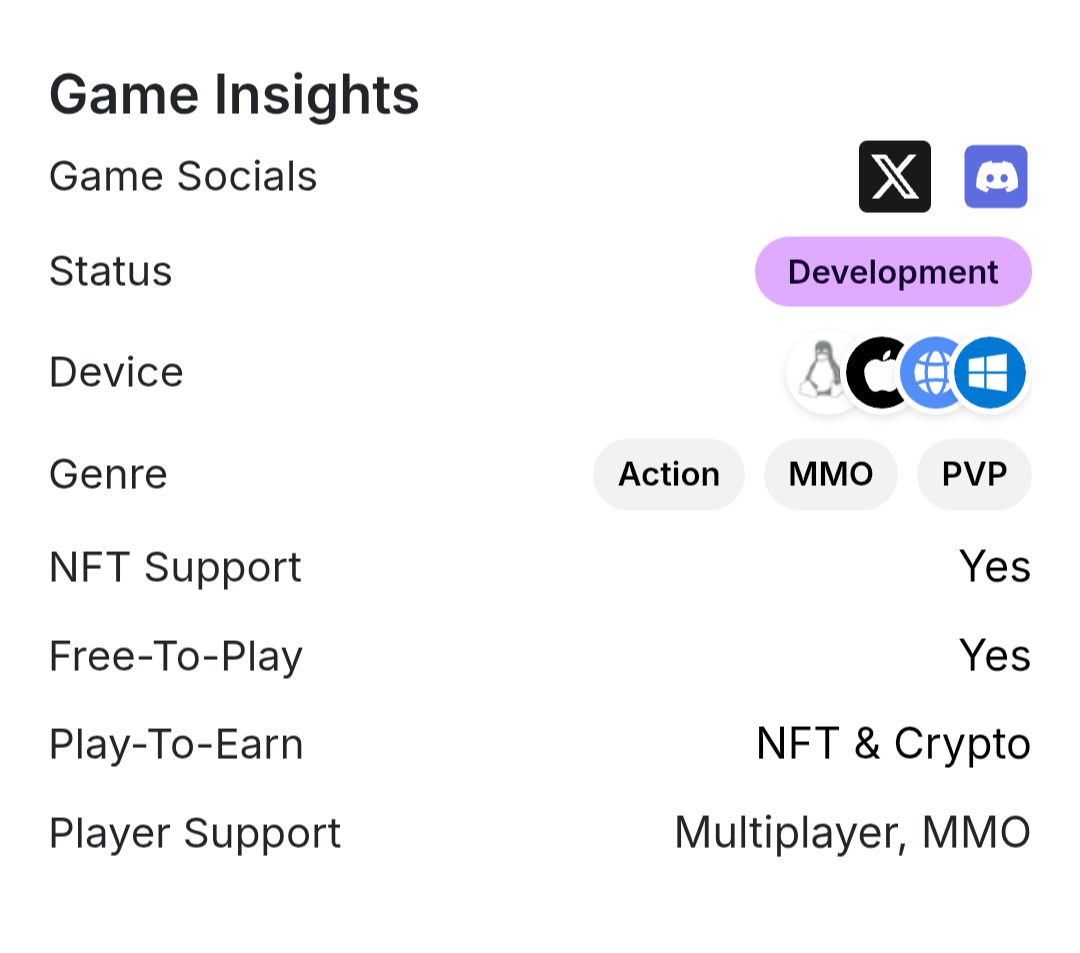Click the Status row label
The height and width of the screenshot is (953, 1080).
pyautogui.click(x=111, y=271)
